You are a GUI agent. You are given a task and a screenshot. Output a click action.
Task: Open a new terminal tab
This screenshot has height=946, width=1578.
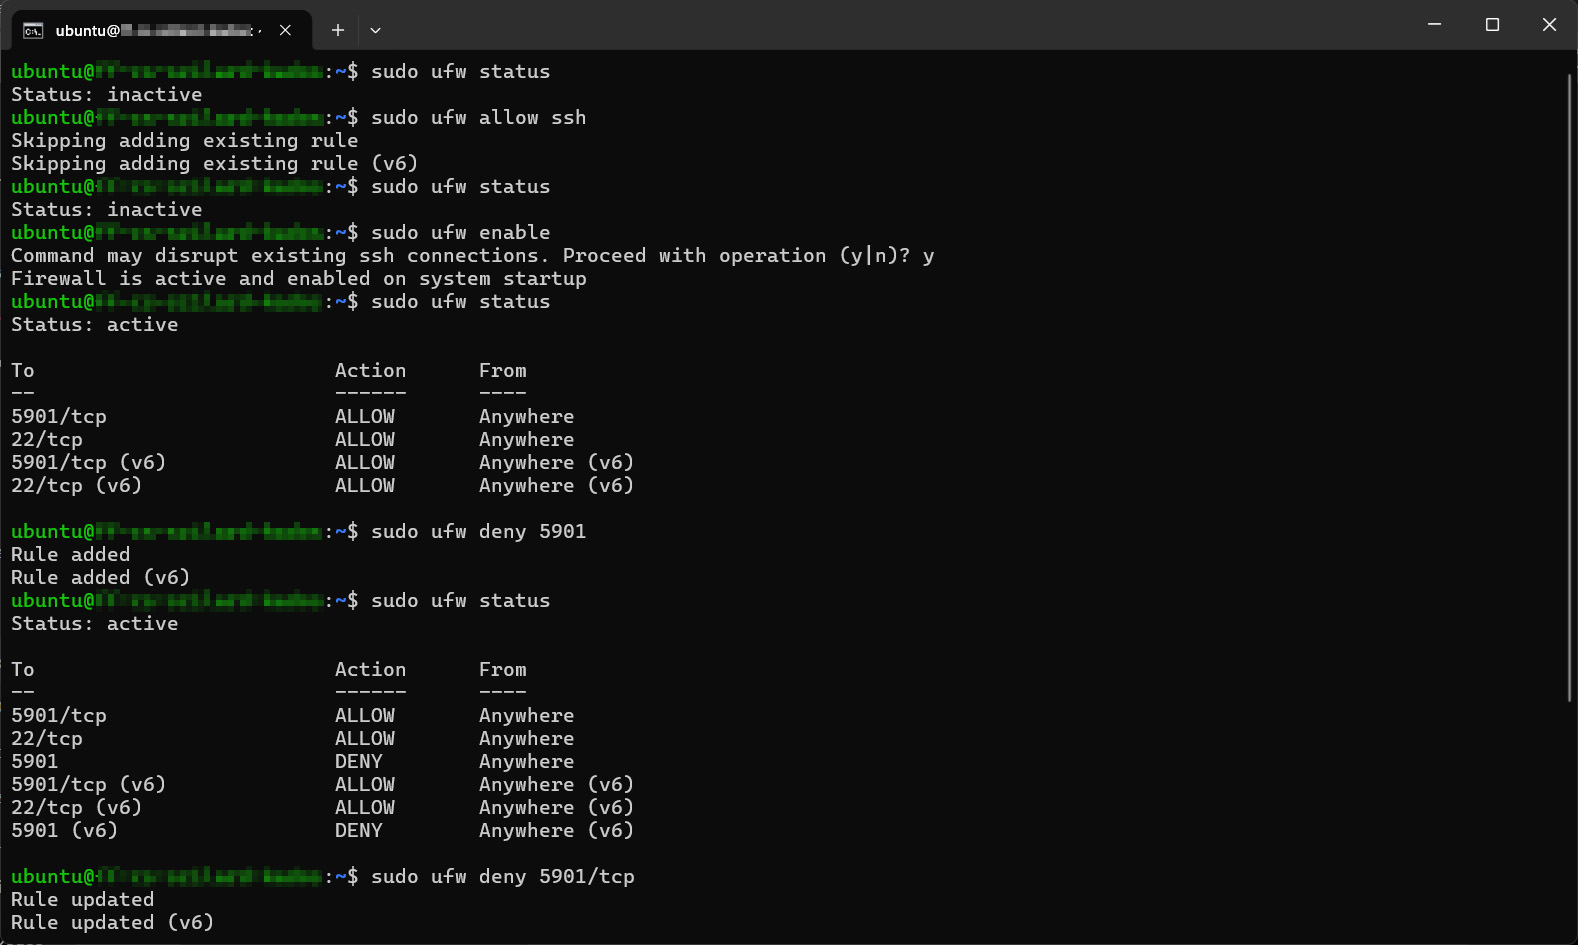pyautogui.click(x=338, y=30)
